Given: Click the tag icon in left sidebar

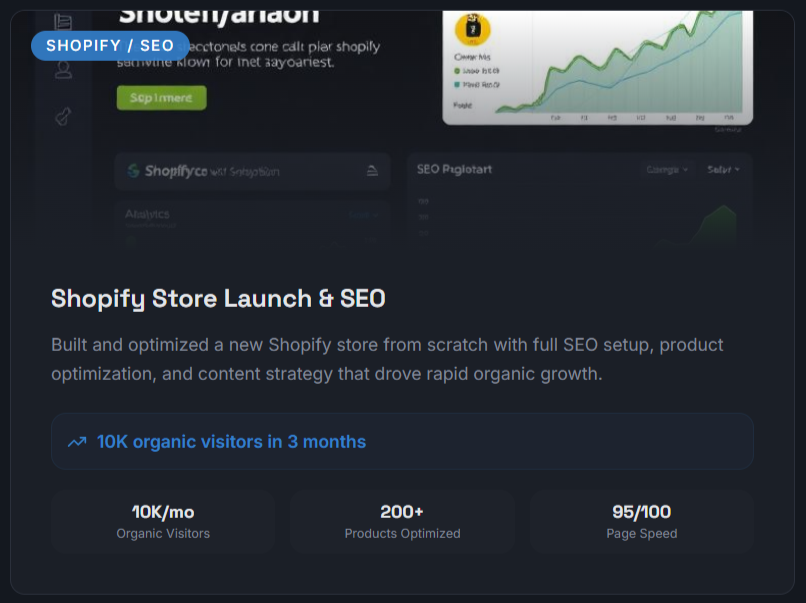Looking at the screenshot, I should click(63, 117).
